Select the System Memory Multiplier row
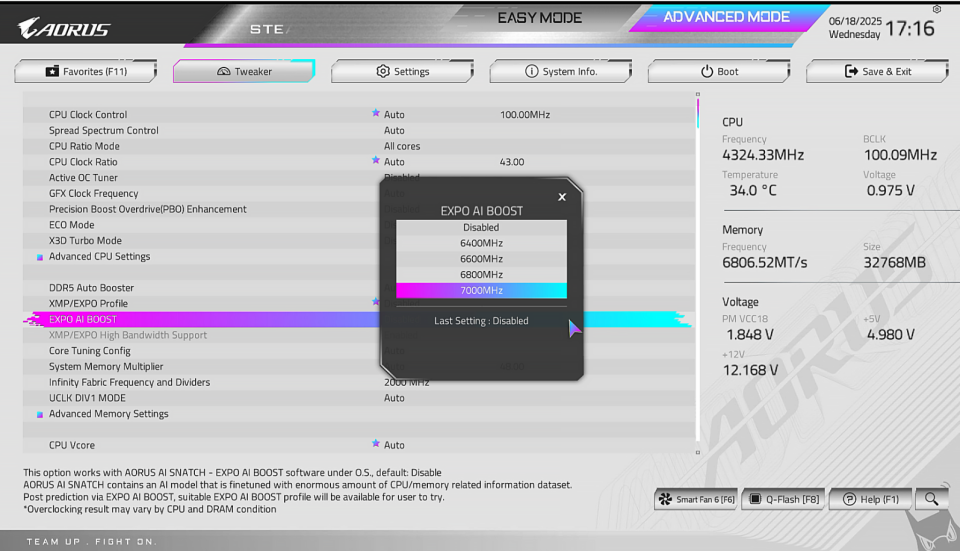This screenshot has width=960, height=551. point(359,367)
